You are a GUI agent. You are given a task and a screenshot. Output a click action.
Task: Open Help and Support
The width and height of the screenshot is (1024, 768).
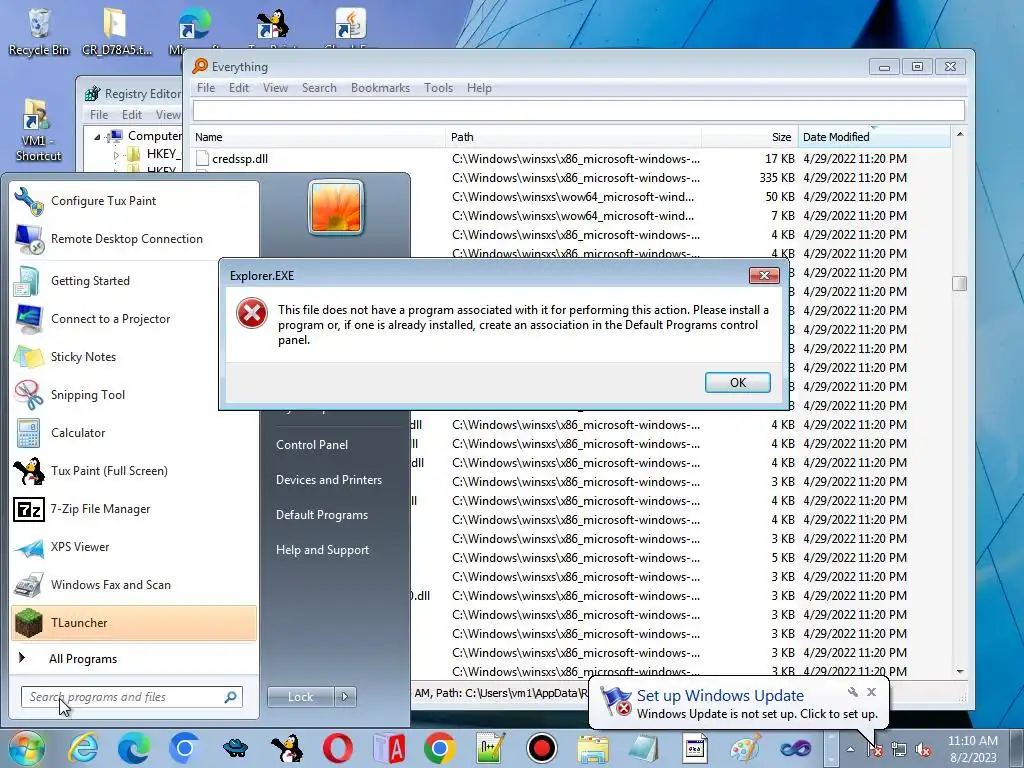tap(323, 551)
